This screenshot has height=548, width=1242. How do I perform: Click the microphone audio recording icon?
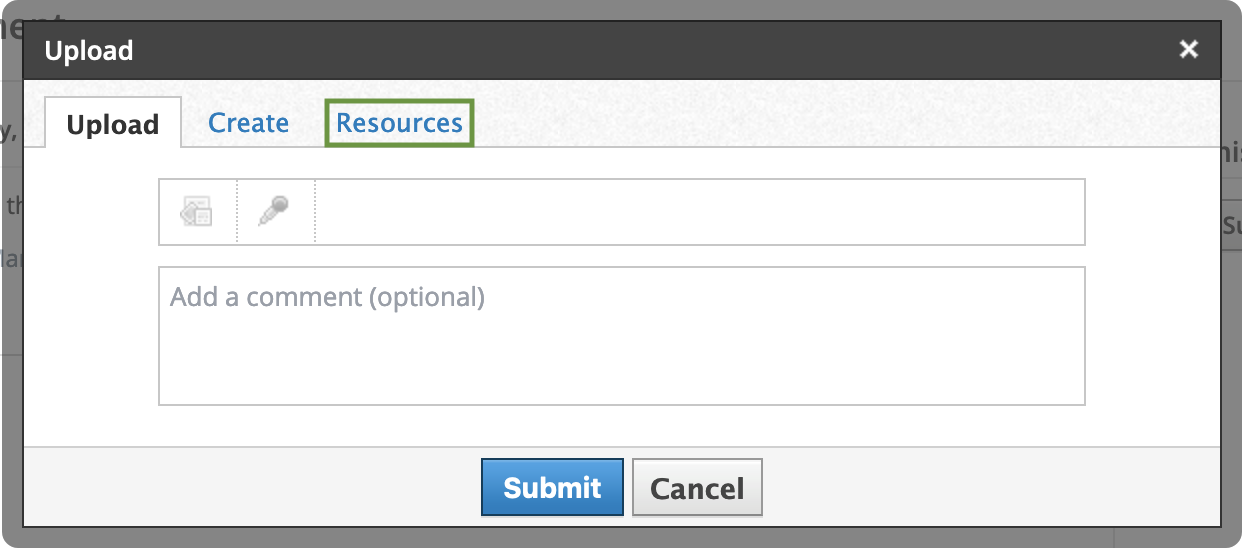coord(275,211)
